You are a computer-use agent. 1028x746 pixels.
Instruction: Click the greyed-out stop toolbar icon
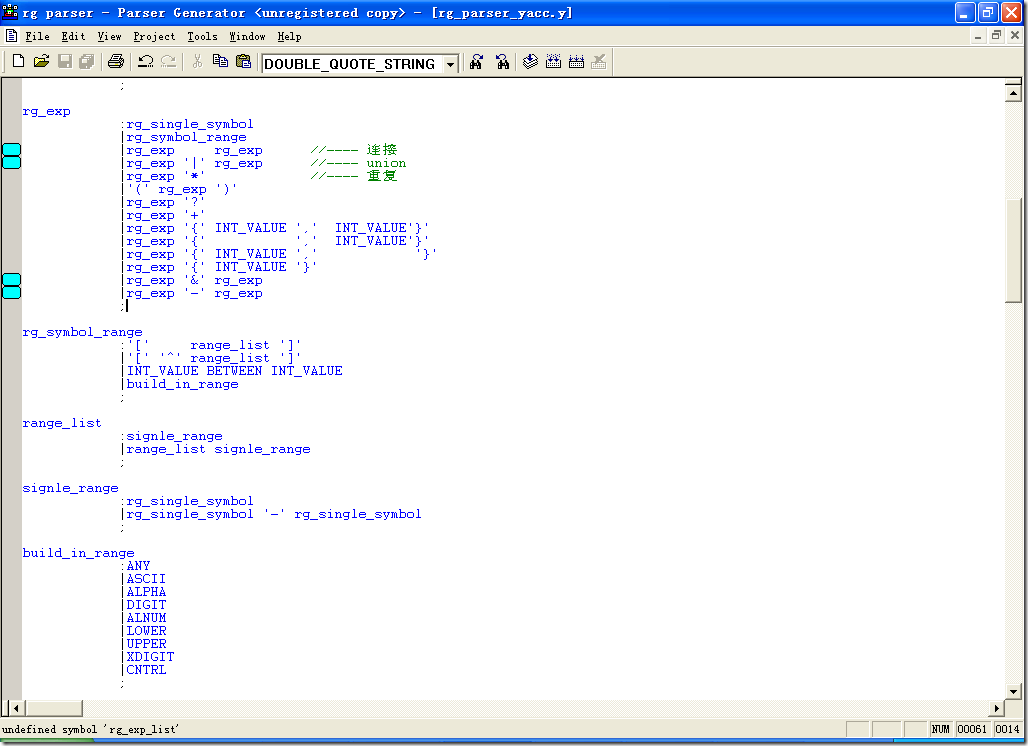[599, 62]
